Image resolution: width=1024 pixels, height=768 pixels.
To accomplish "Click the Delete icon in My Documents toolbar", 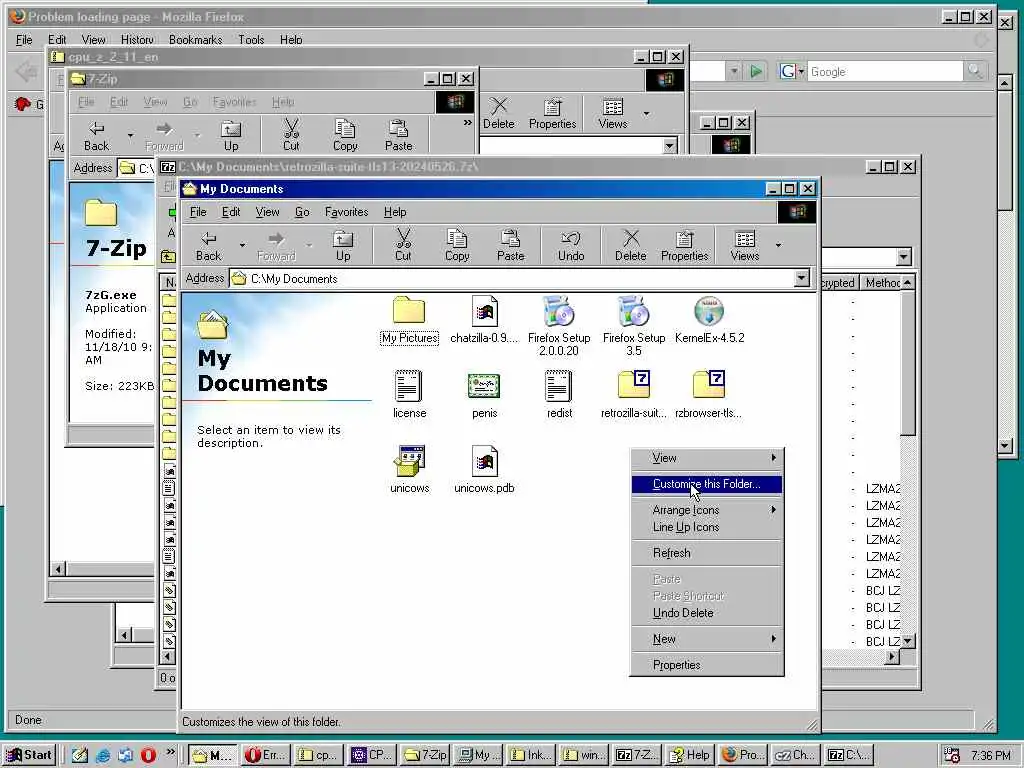I will (x=630, y=246).
